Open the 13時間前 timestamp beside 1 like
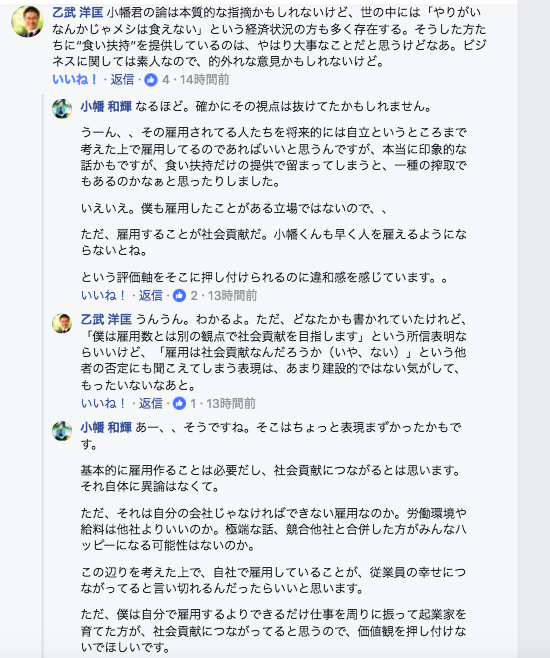550x658 pixels. pos(231,403)
